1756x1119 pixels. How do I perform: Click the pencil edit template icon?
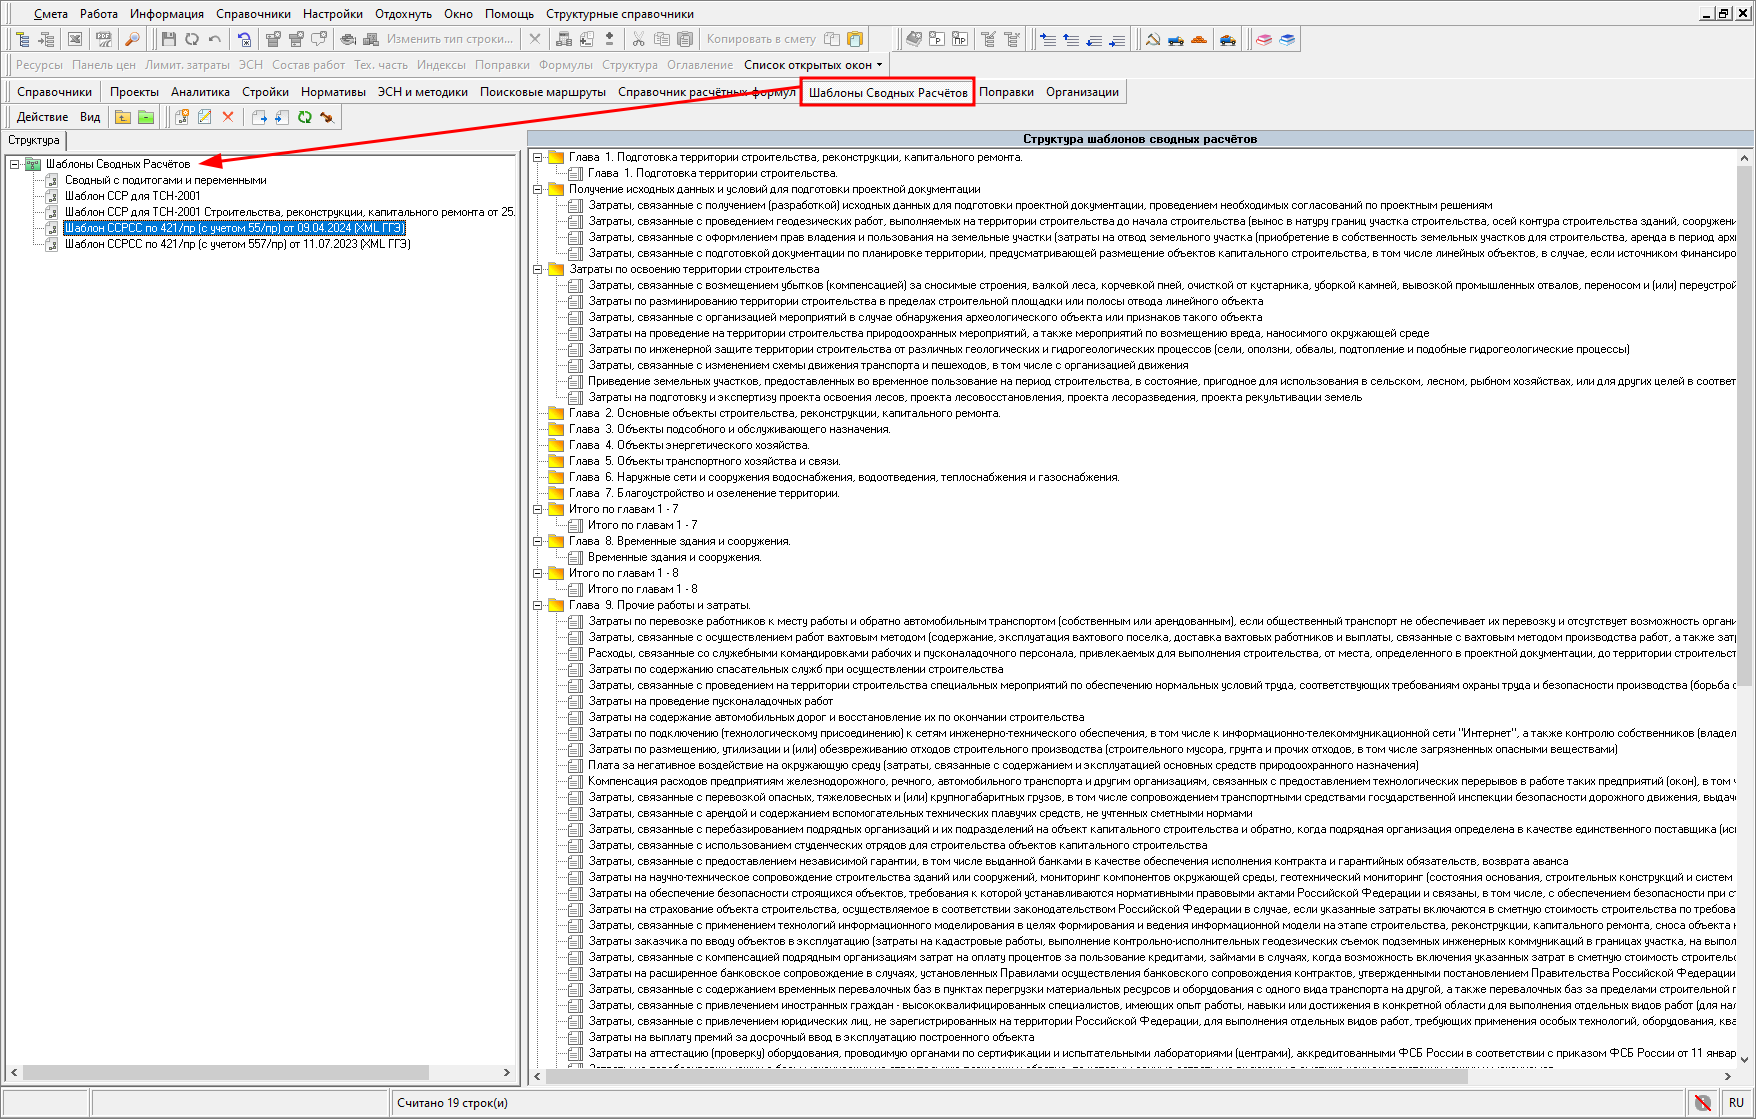[205, 117]
